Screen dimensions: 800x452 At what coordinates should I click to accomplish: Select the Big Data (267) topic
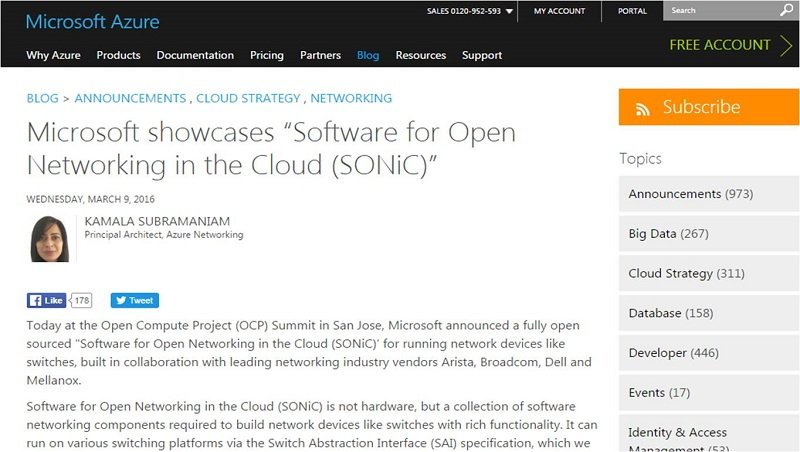click(x=709, y=234)
